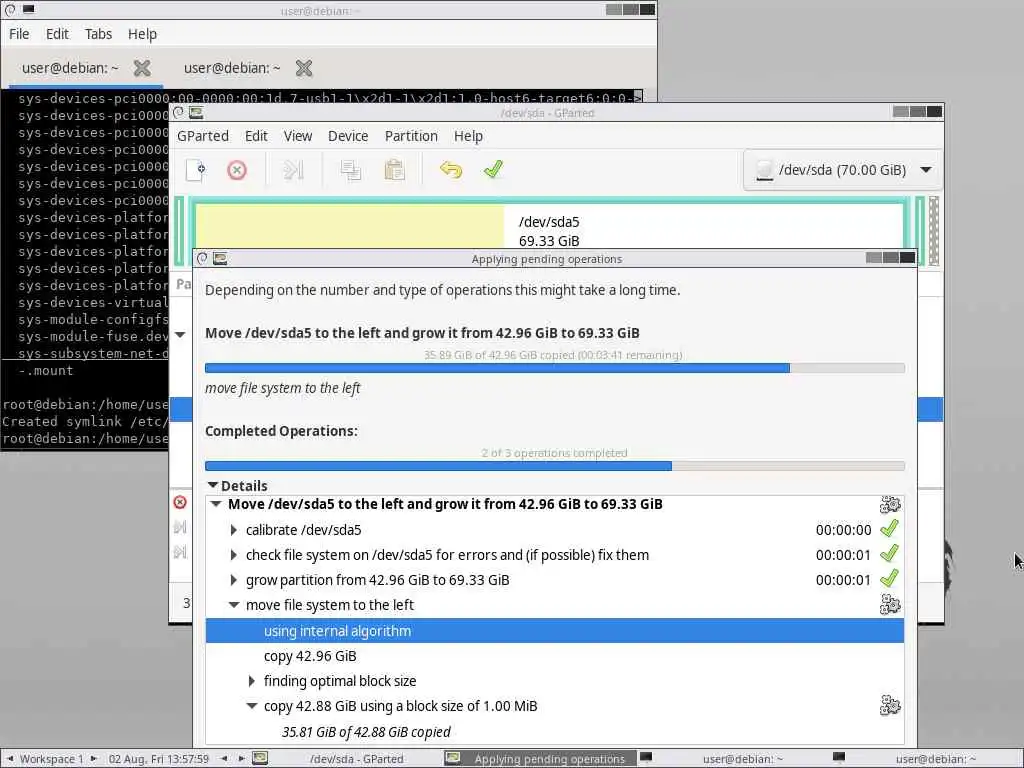Screen dimensions: 1024x768
Task: Click the red cancel icon in GParted pending operations pane
Action: (180, 502)
